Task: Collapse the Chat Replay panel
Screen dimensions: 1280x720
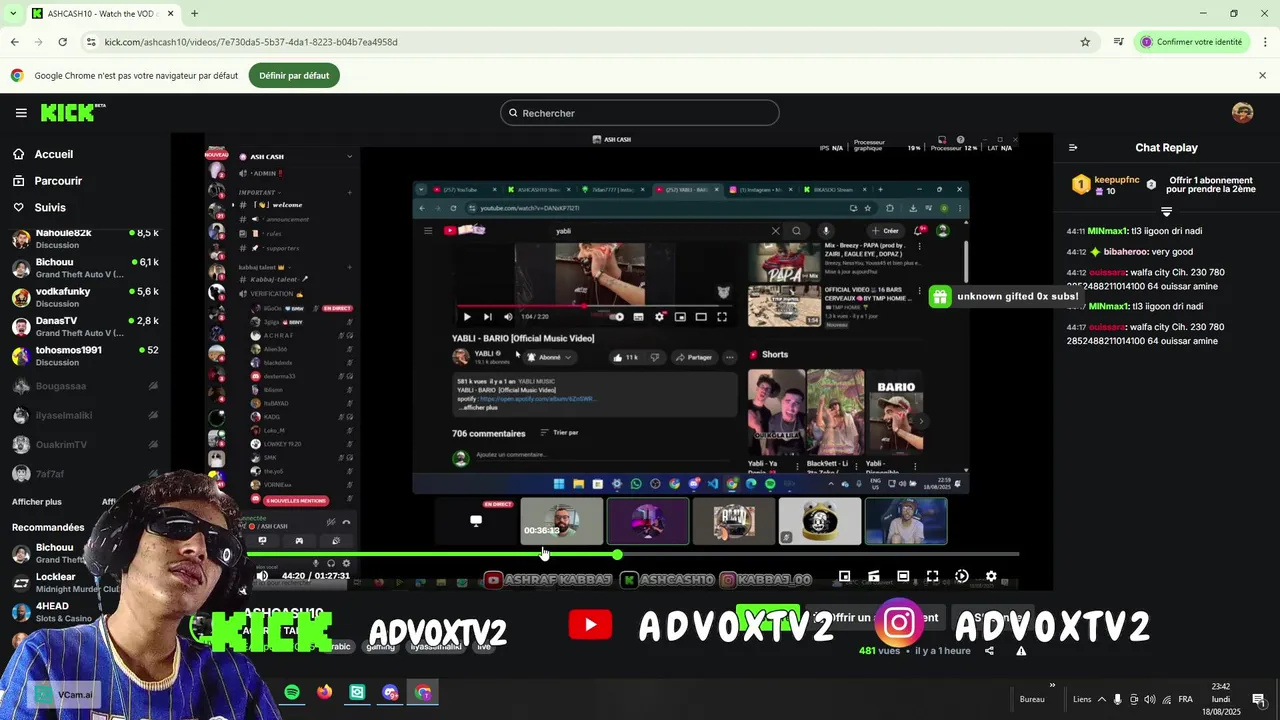Action: 1073,147
